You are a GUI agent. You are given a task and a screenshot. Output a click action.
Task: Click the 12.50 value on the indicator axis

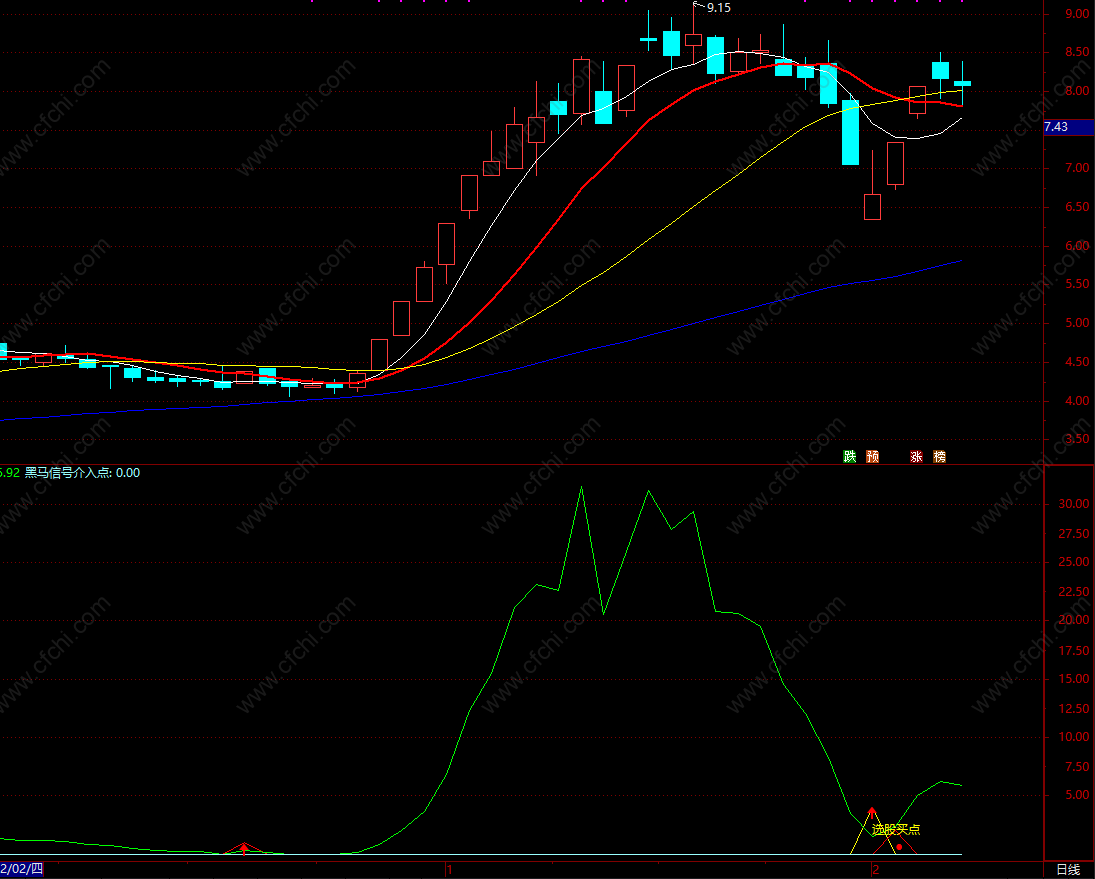(x=1073, y=709)
